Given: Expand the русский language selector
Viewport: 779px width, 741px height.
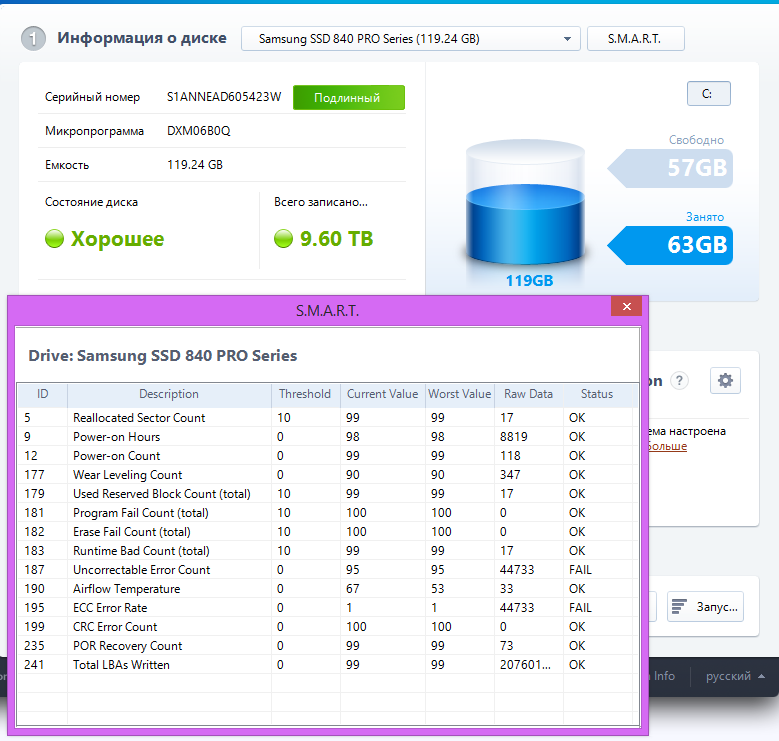Looking at the screenshot, I should pyautogui.click(x=735, y=676).
